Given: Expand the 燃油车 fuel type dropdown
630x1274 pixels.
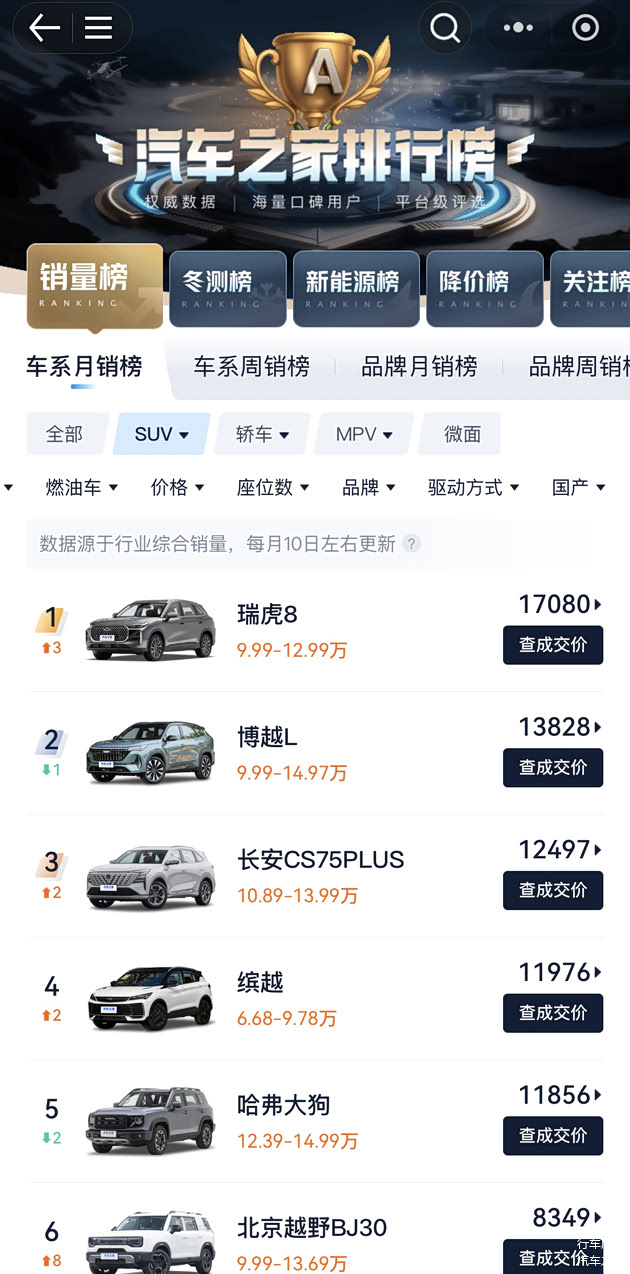Looking at the screenshot, I should click(x=82, y=488).
